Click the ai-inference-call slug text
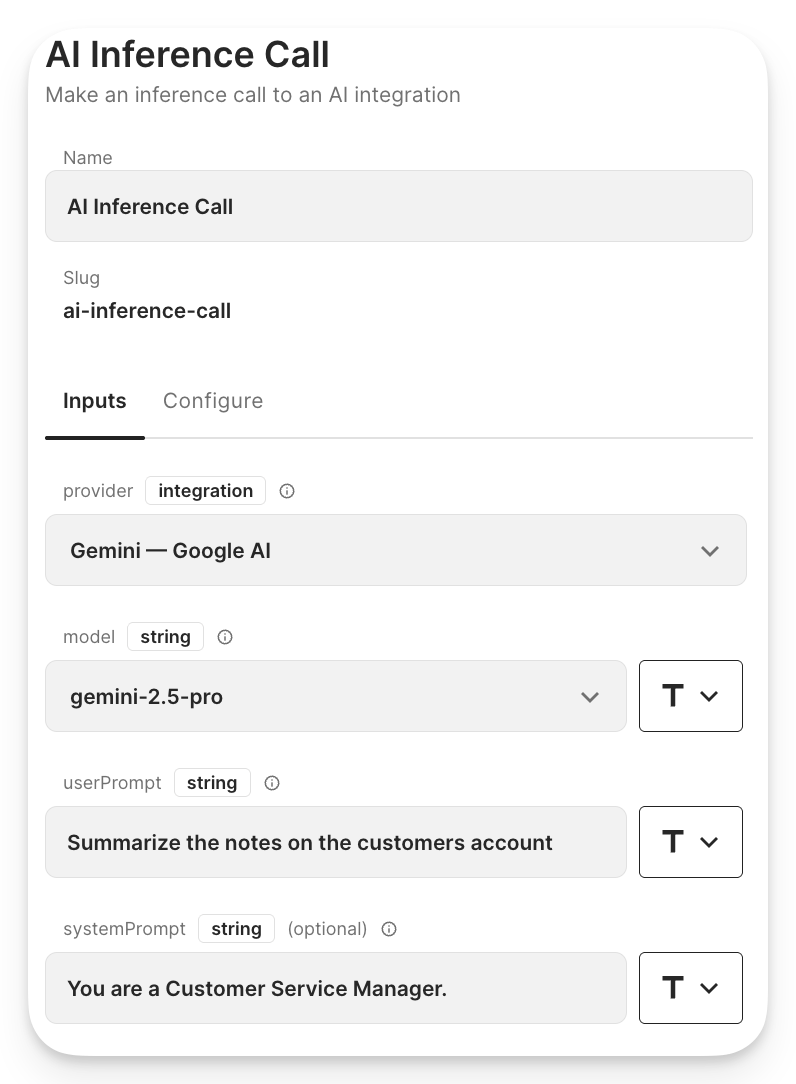Viewport: 796px width, 1084px height. tap(147, 310)
